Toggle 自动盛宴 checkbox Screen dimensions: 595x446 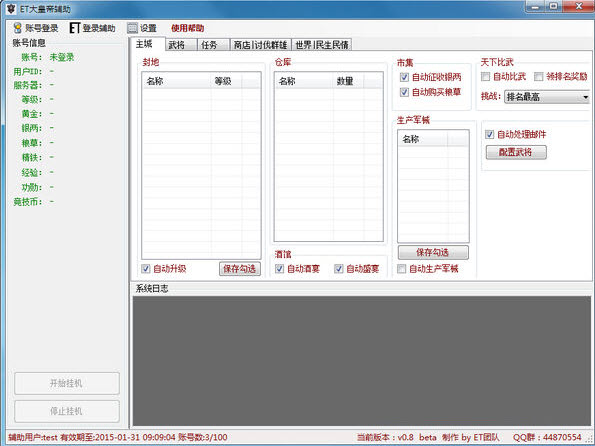(x=338, y=269)
